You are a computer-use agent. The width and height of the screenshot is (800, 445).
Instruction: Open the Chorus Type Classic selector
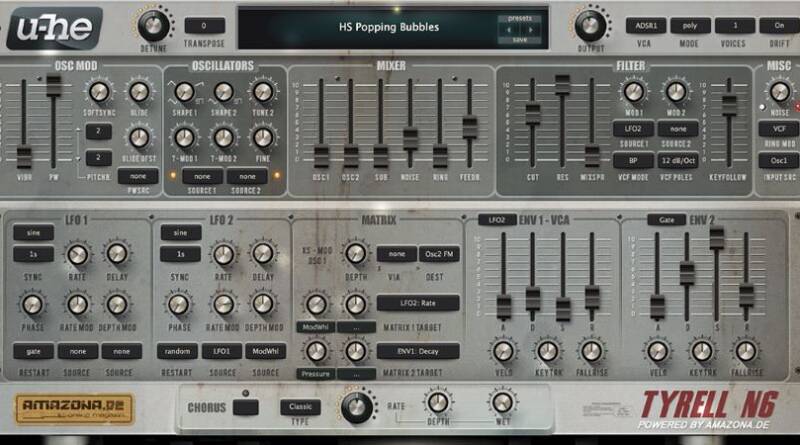pyautogui.click(x=300, y=407)
